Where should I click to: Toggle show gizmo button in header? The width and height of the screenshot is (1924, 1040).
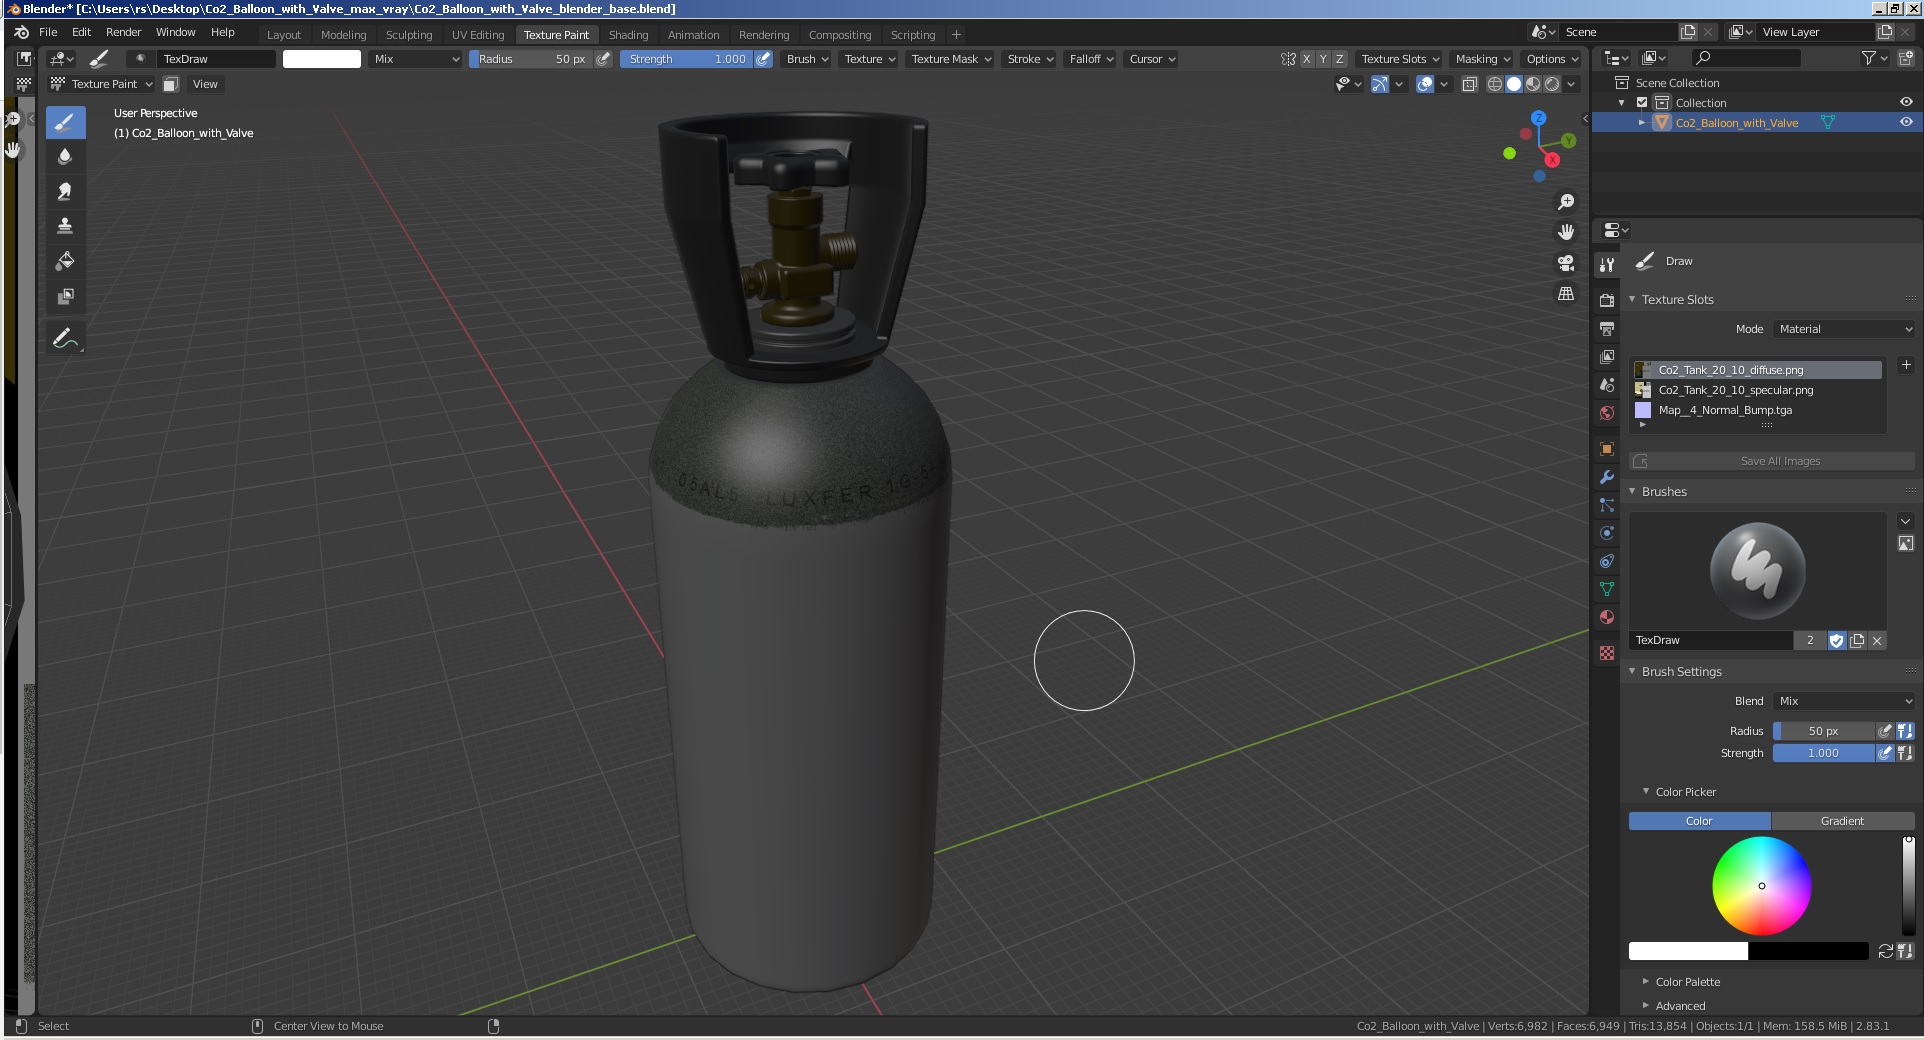(x=1380, y=84)
